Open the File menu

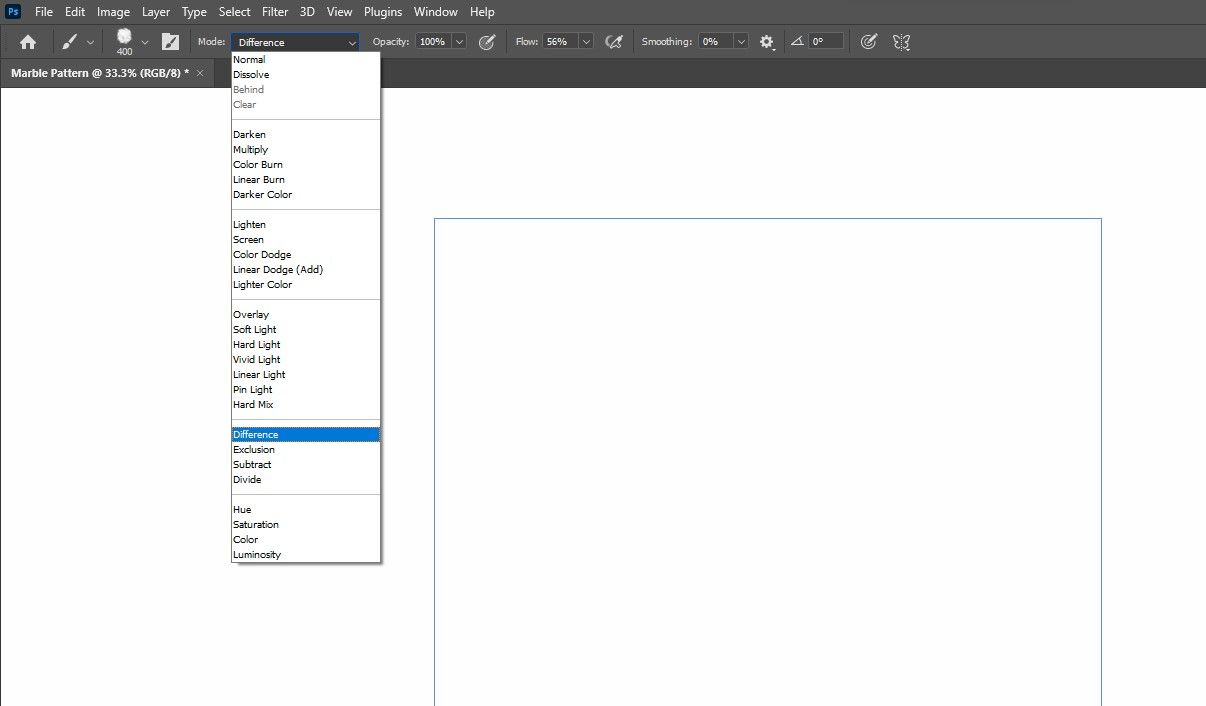point(43,12)
